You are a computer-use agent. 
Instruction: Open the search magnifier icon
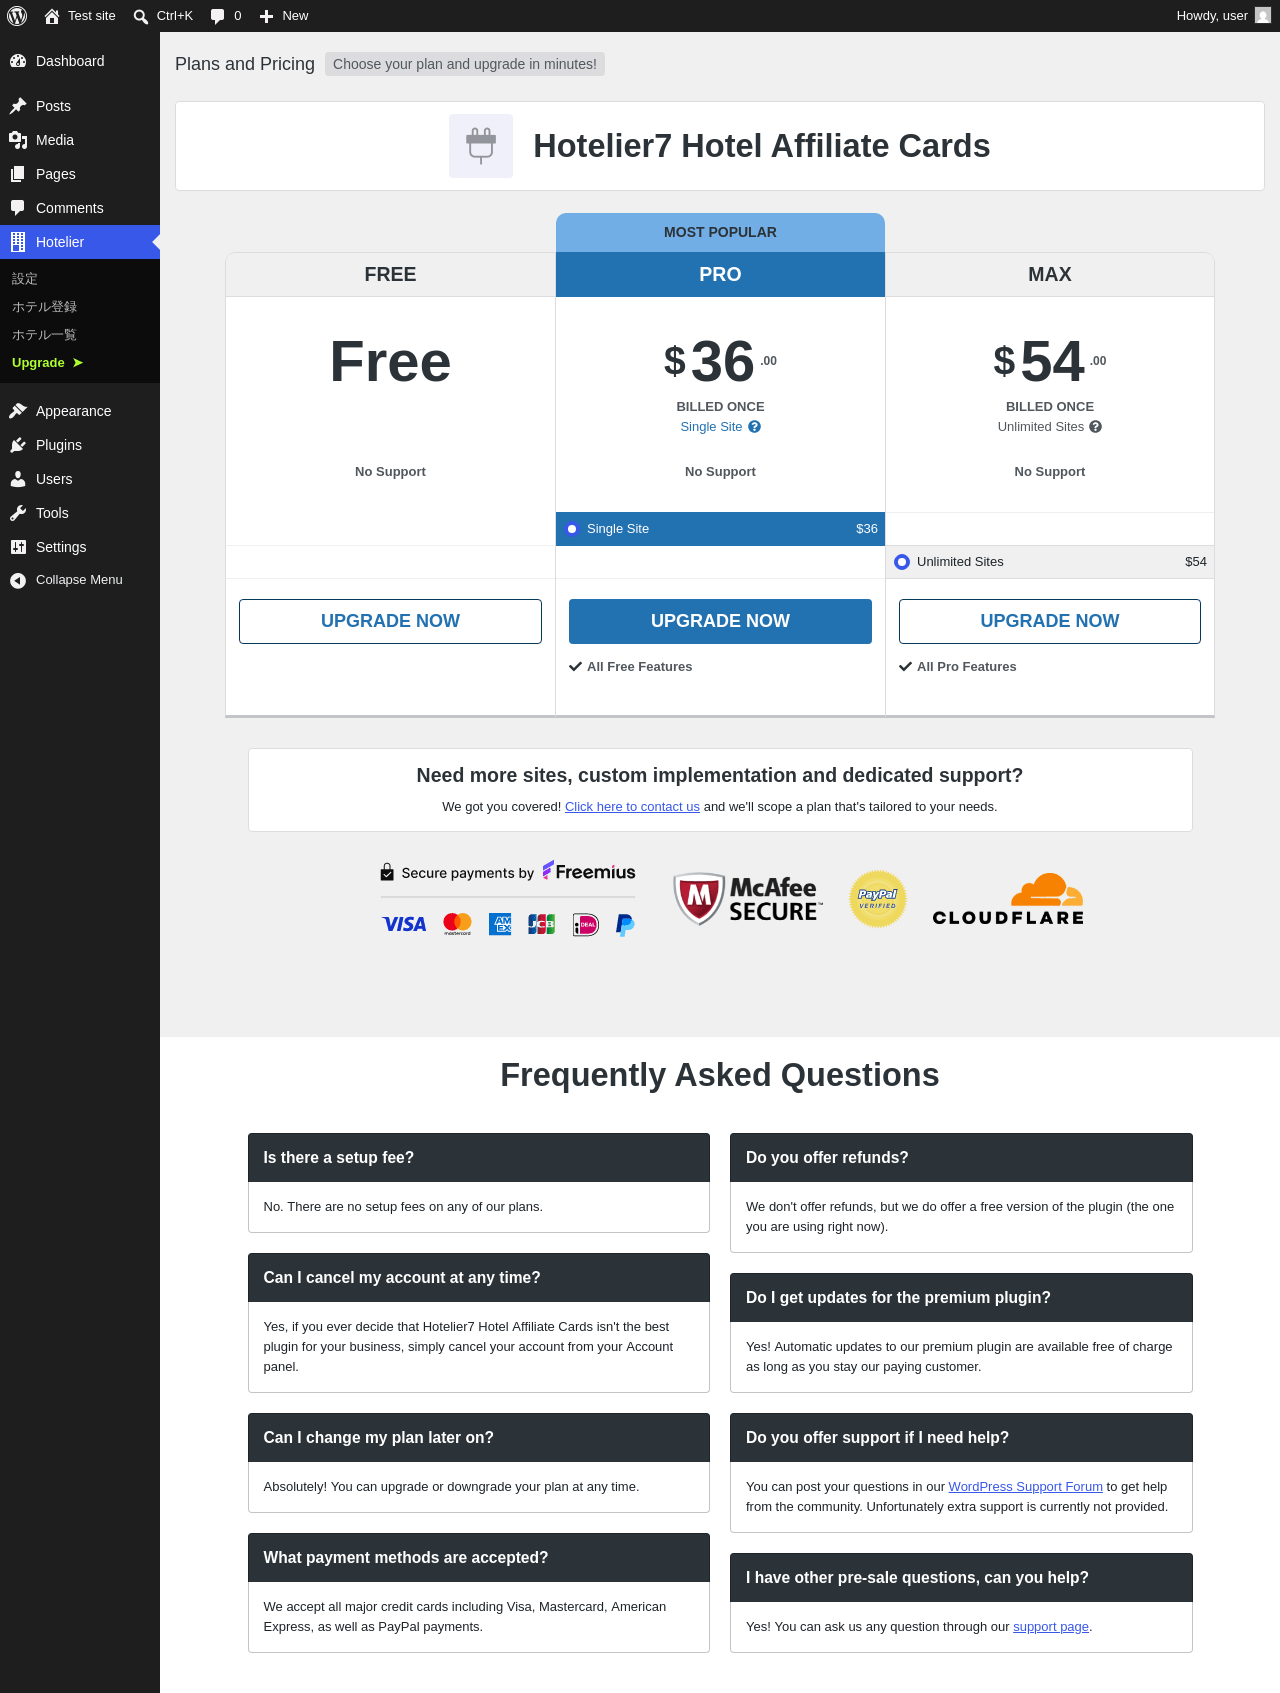141,16
